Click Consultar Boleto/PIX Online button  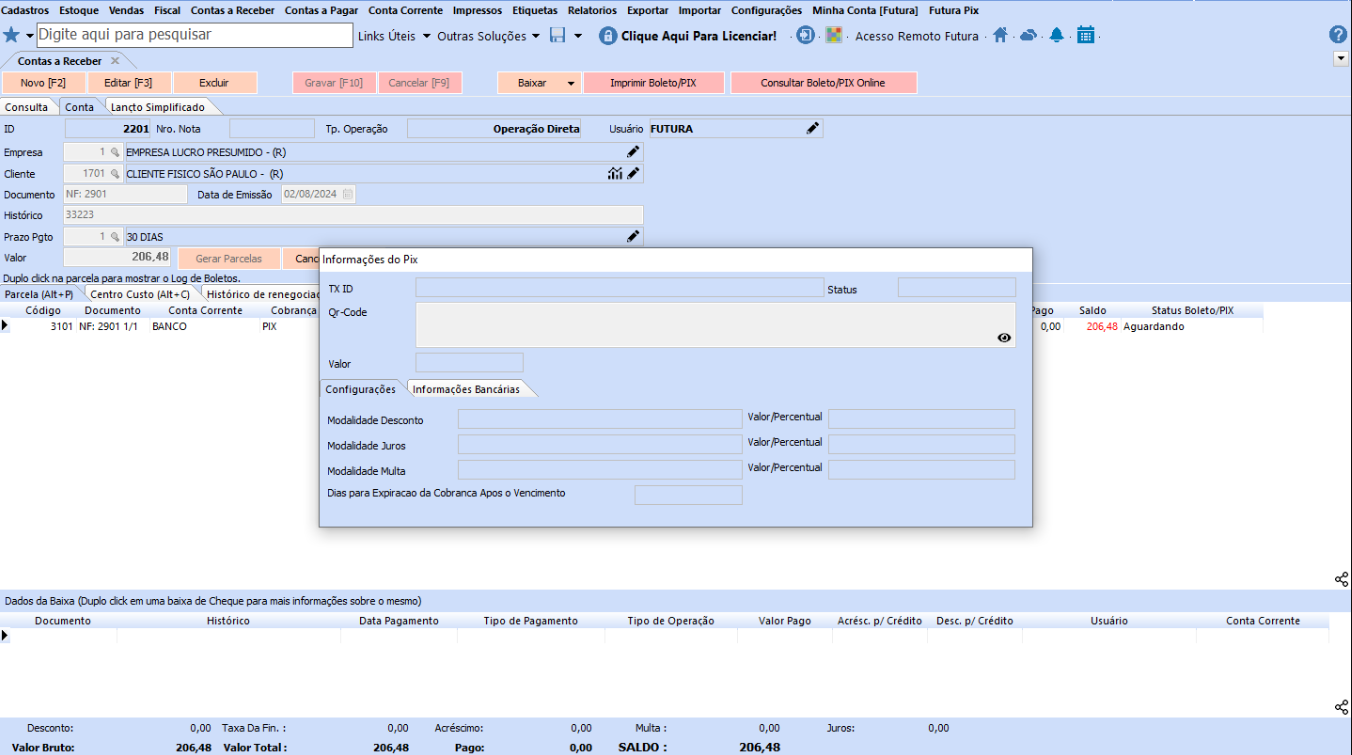tap(823, 83)
